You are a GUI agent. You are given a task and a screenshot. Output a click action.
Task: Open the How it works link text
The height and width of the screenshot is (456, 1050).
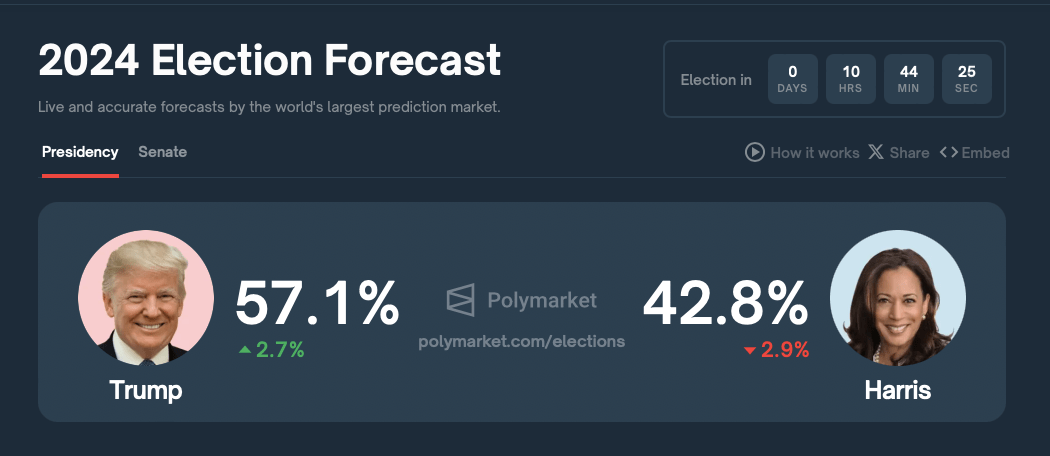(x=815, y=153)
